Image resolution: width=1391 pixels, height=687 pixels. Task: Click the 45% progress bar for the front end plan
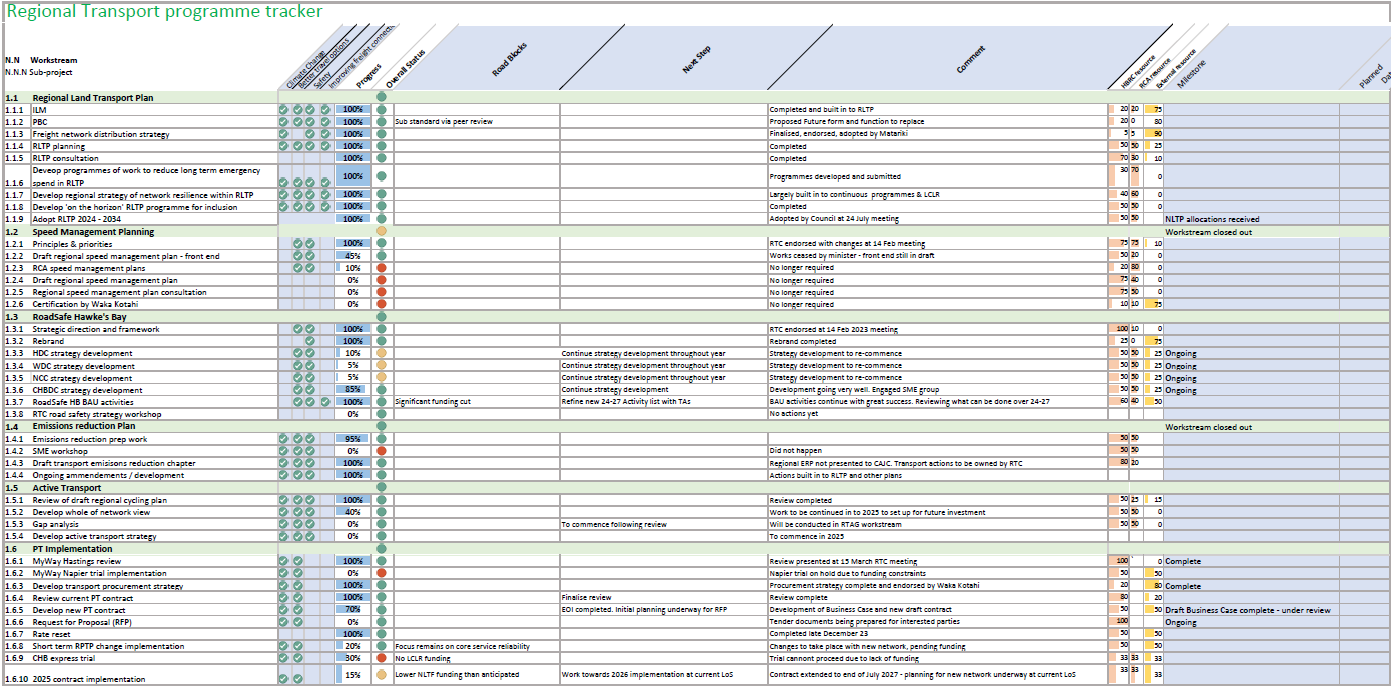click(352, 256)
